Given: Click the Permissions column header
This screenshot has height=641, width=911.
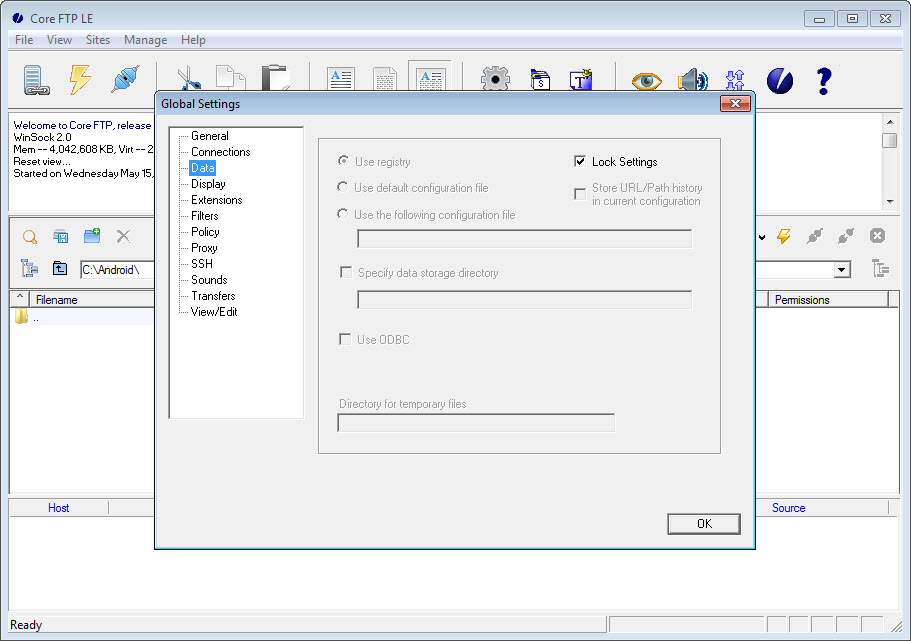Looking at the screenshot, I should tap(828, 299).
